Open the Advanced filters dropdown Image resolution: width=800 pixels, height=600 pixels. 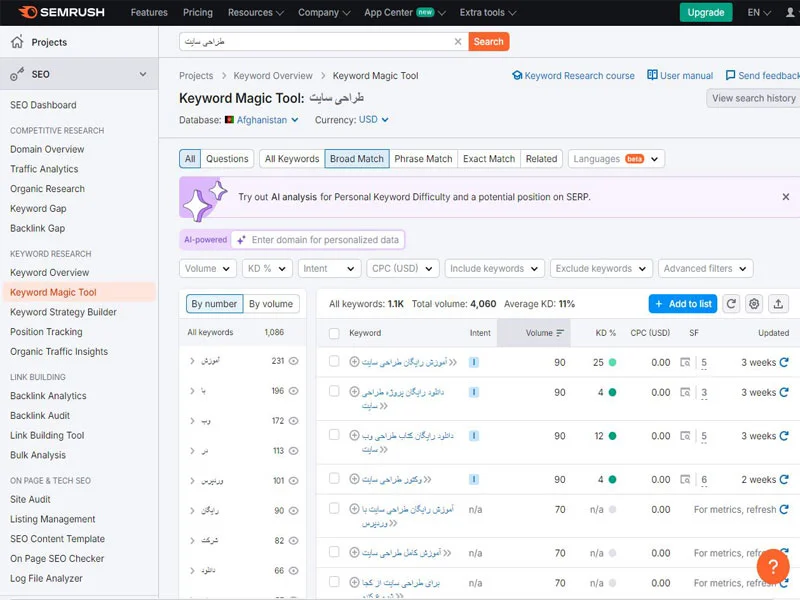click(x=706, y=269)
